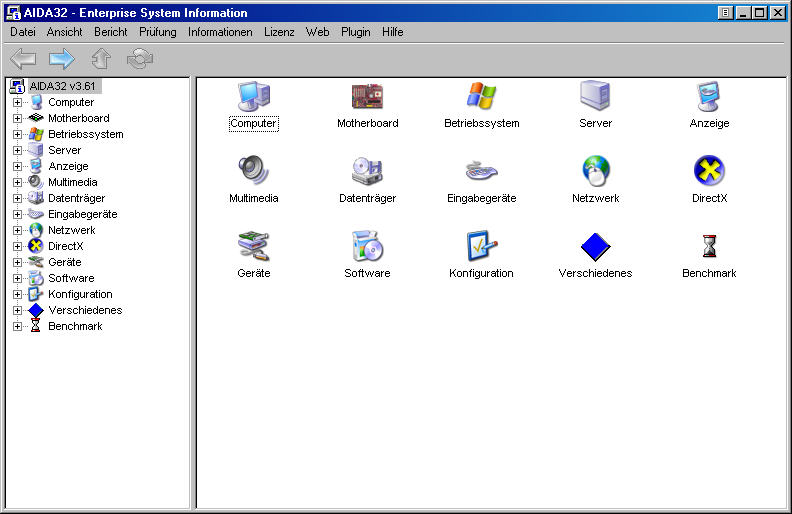Click the refresh toolbar button

point(140,60)
